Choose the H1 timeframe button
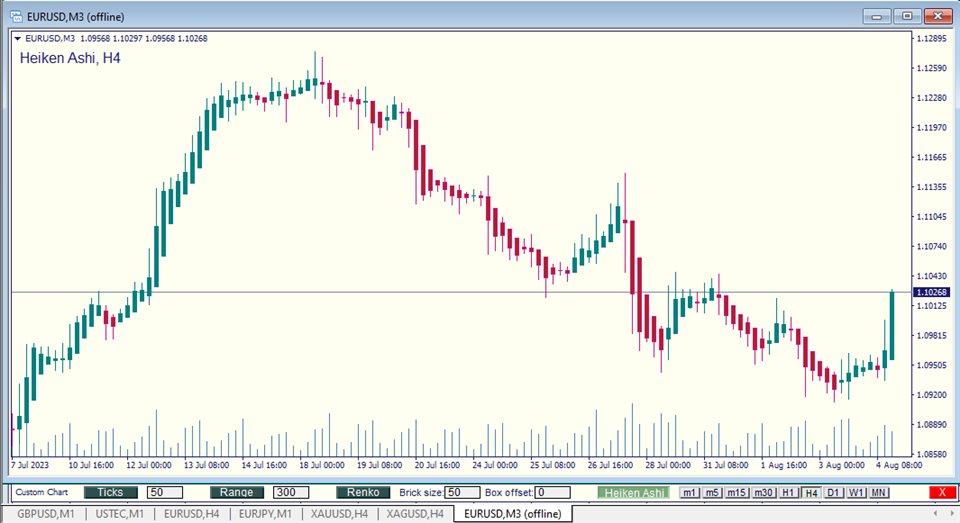Viewport: 960px width, 523px height. coord(789,493)
